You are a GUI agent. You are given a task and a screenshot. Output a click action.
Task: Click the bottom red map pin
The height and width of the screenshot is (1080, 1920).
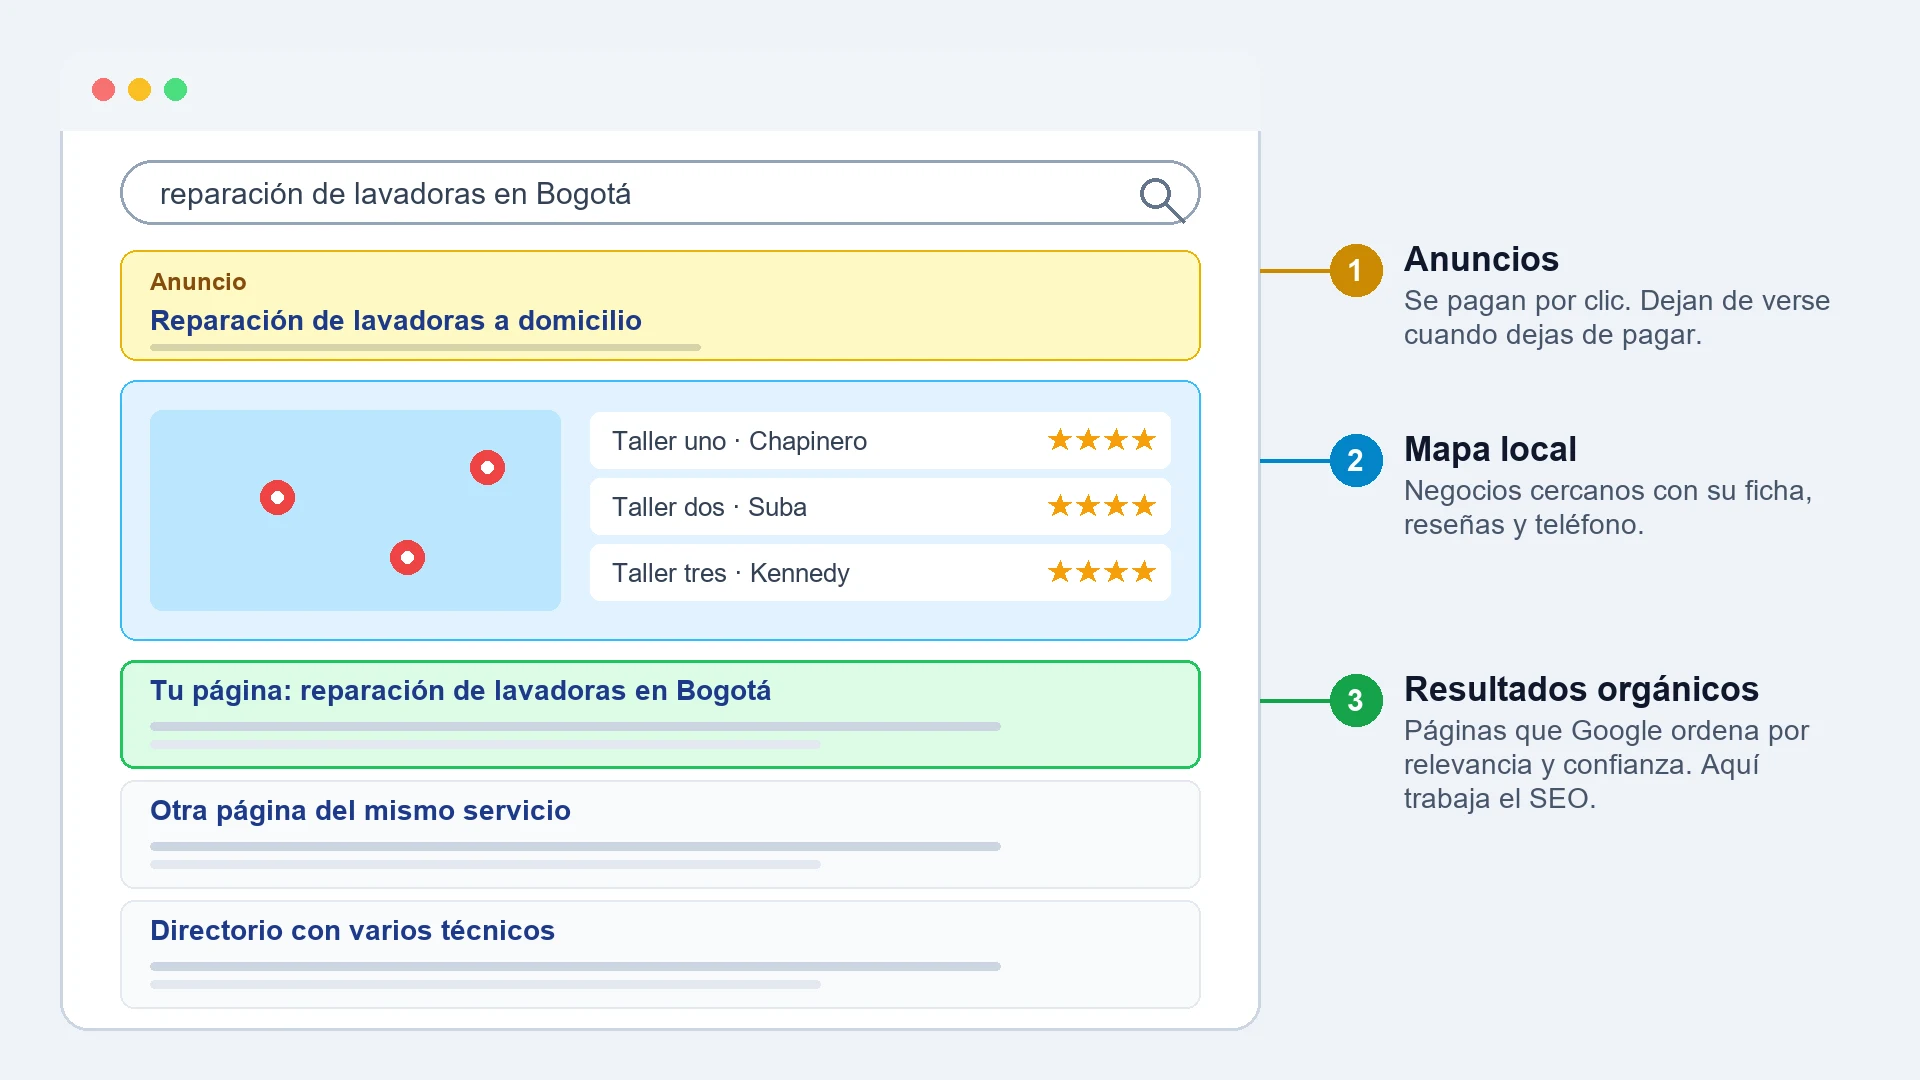click(x=407, y=557)
